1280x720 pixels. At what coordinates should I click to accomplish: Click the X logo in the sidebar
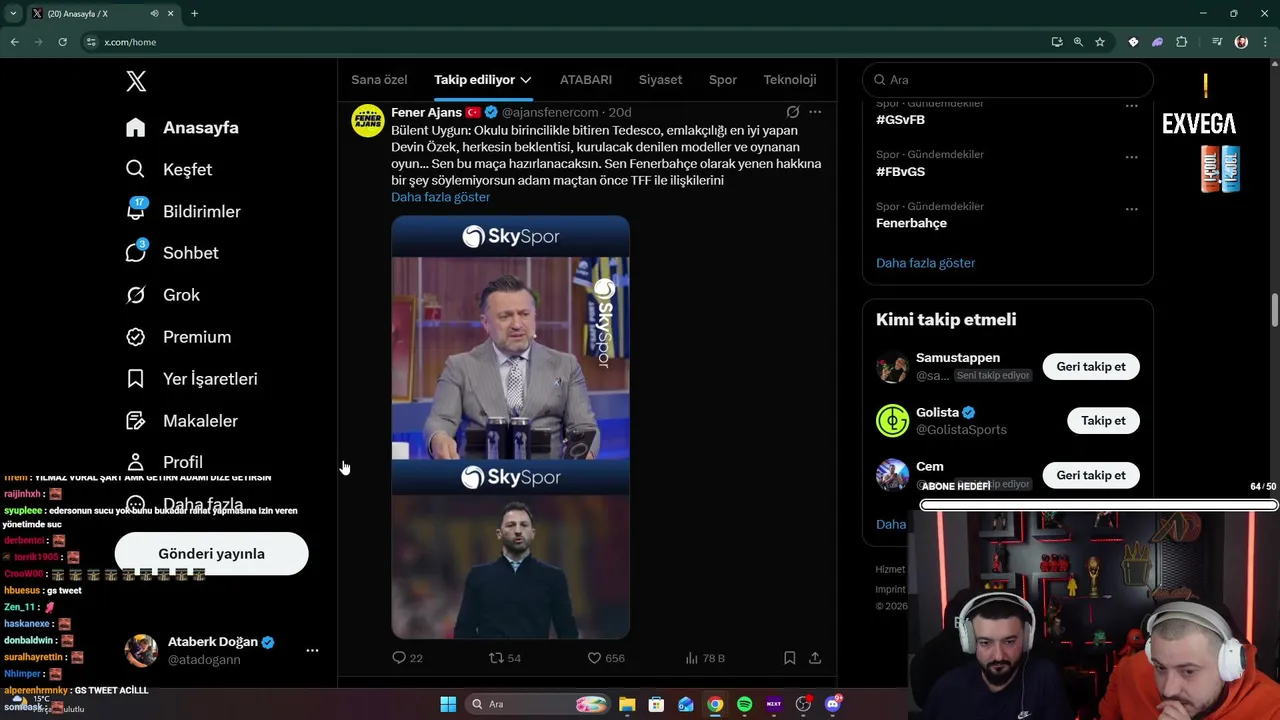point(136,82)
